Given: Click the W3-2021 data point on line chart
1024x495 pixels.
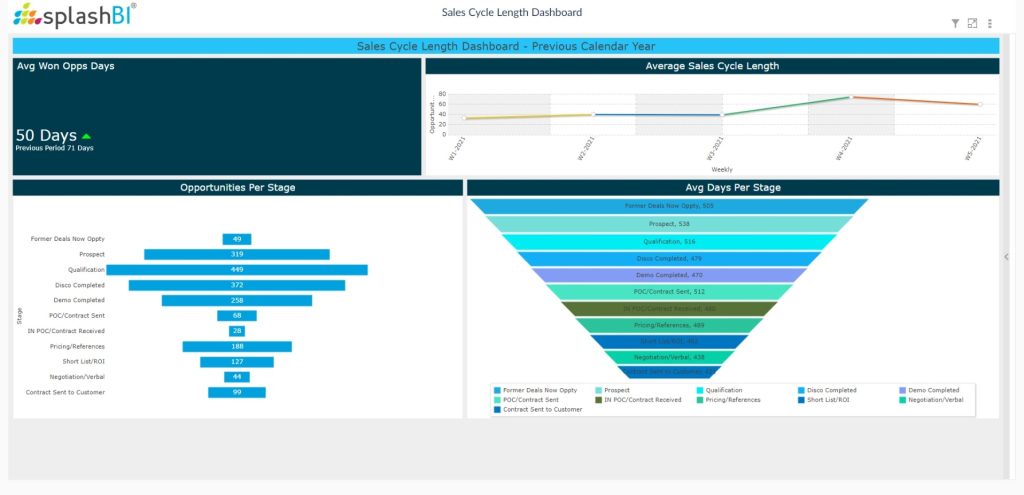Looking at the screenshot, I should tap(722, 115).
